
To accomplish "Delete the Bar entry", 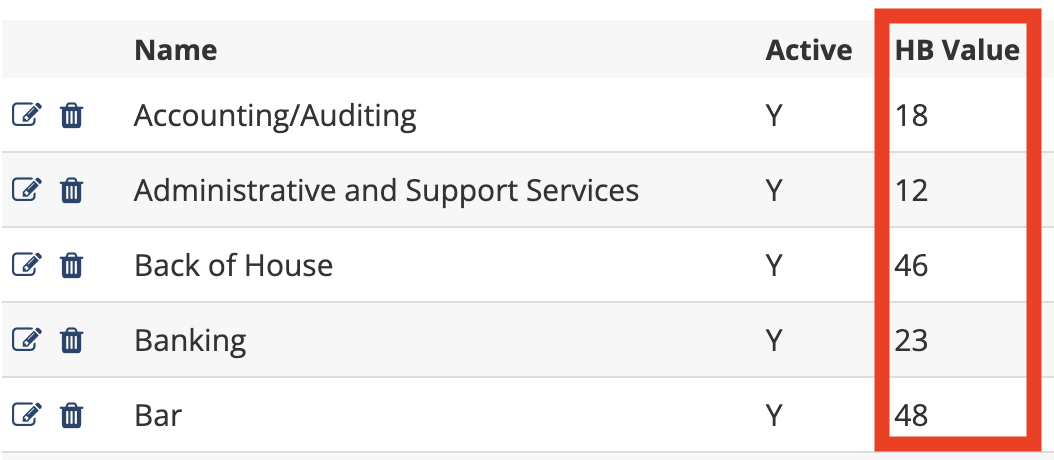I will 71,414.
